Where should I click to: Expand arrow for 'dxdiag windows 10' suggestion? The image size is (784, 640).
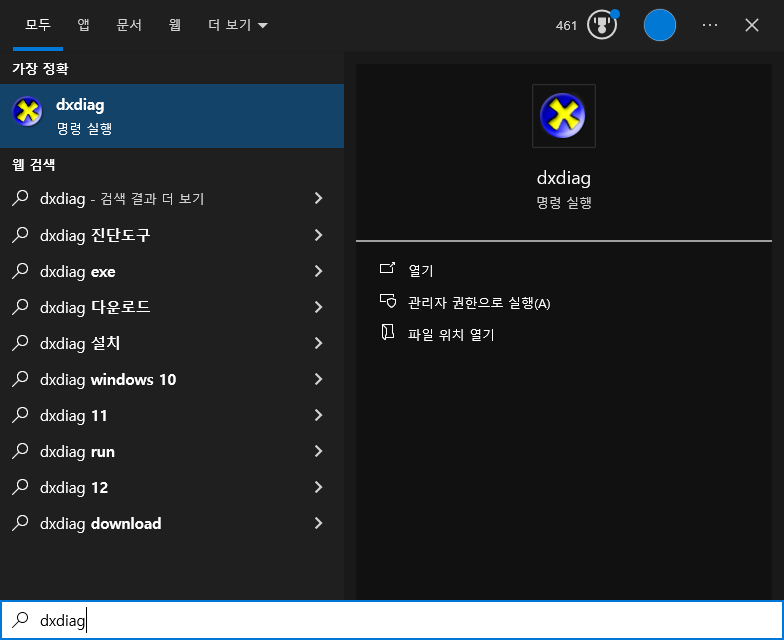click(318, 378)
